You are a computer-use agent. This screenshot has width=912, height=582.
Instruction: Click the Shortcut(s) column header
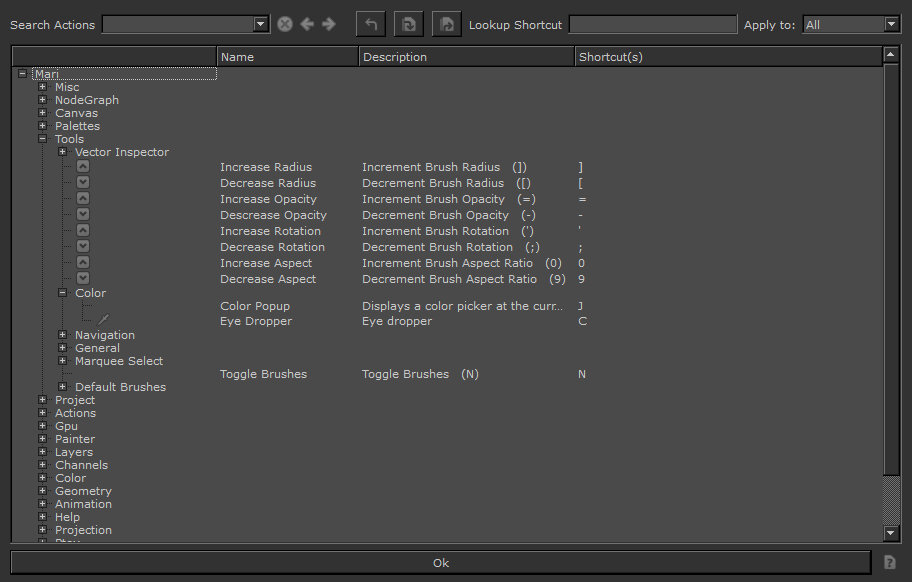(727, 57)
